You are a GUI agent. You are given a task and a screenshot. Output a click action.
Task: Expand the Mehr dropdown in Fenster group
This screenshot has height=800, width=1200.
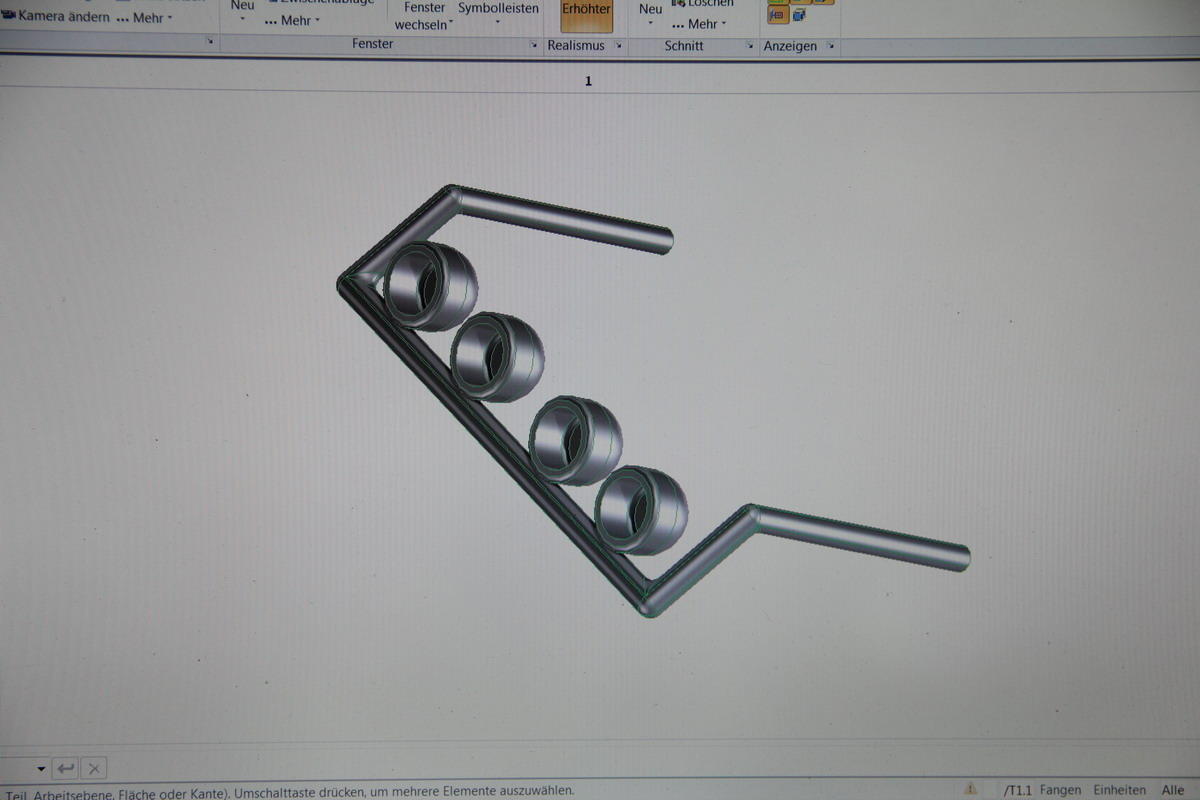click(x=292, y=20)
